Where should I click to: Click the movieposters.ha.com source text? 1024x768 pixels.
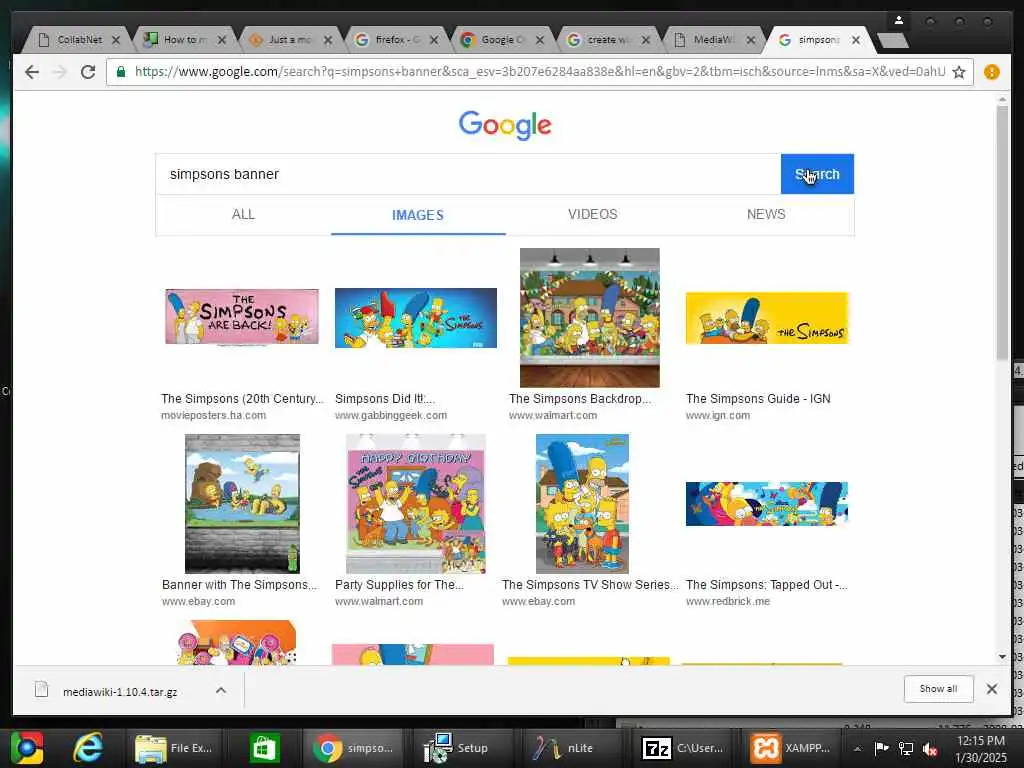(214, 415)
